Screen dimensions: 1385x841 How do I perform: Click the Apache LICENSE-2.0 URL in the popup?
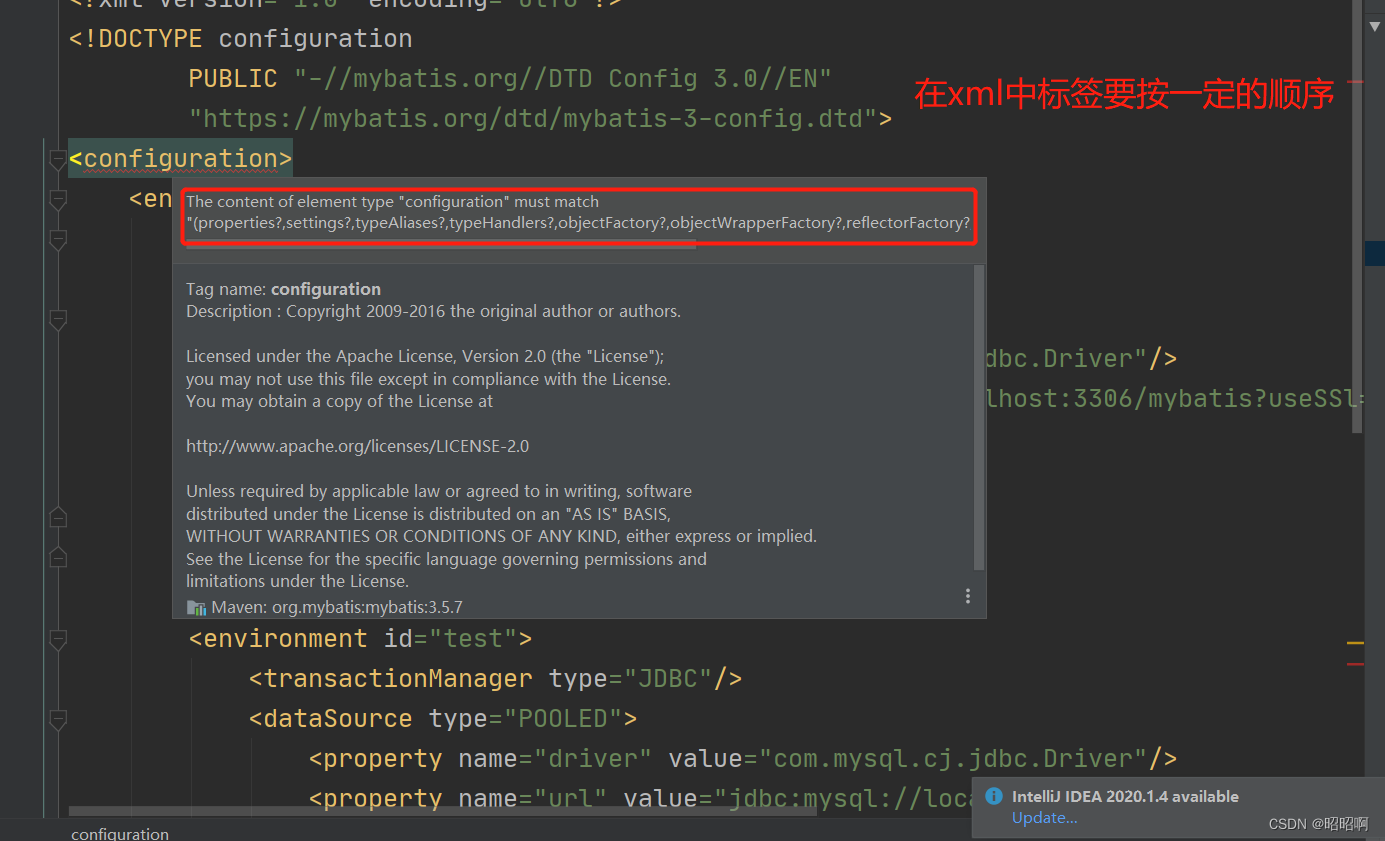coord(357,446)
